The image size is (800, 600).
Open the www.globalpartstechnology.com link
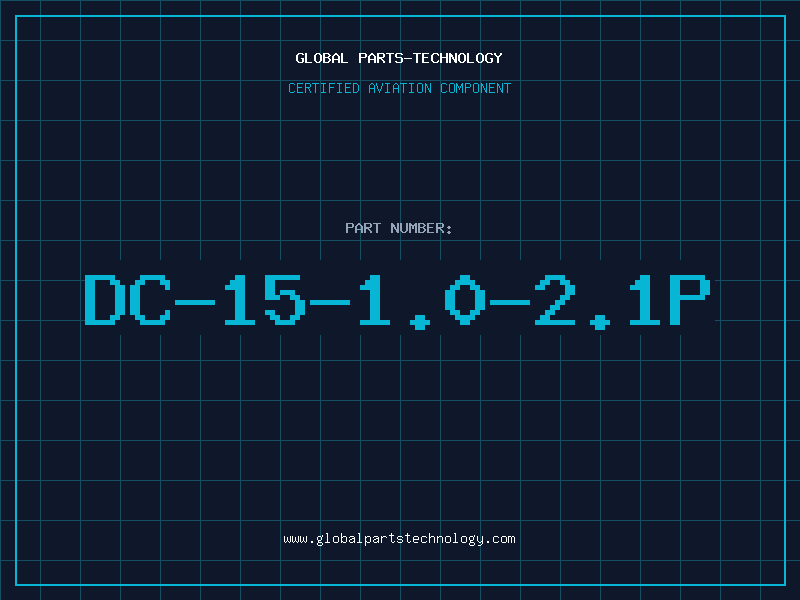click(x=399, y=539)
